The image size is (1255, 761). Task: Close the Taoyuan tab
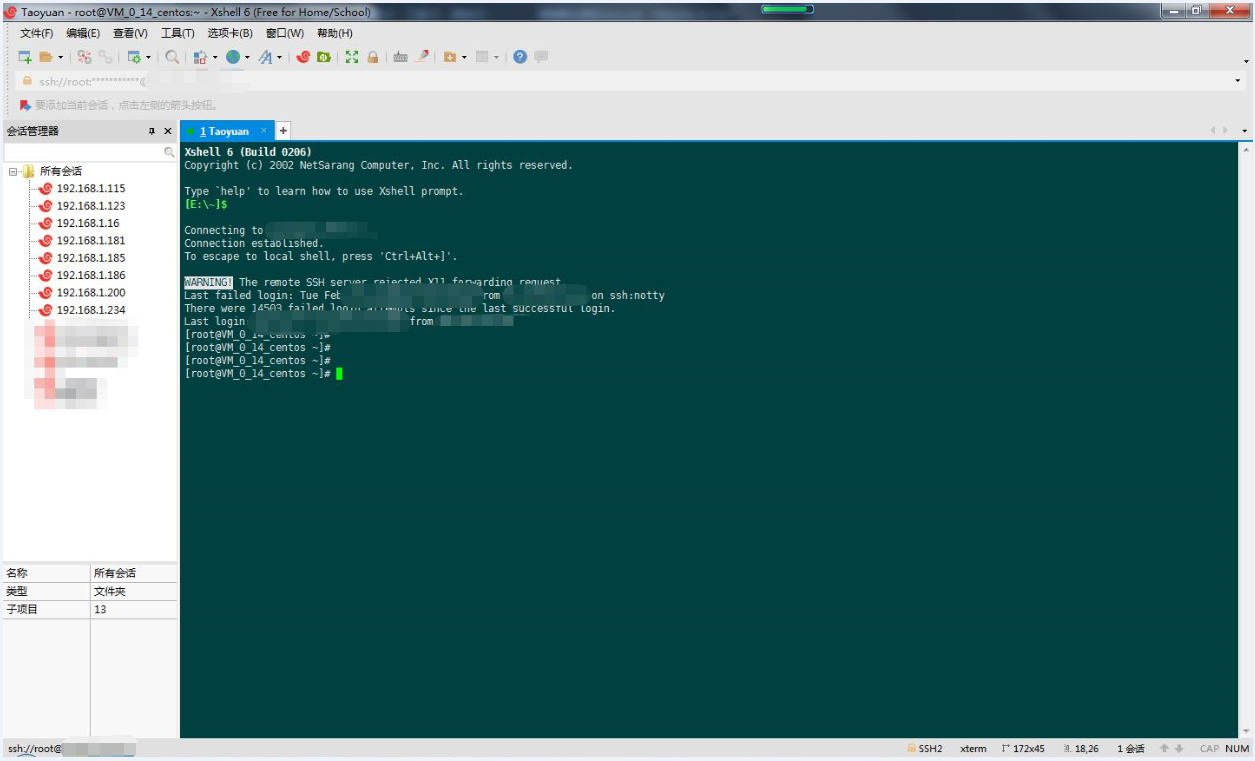(x=264, y=131)
